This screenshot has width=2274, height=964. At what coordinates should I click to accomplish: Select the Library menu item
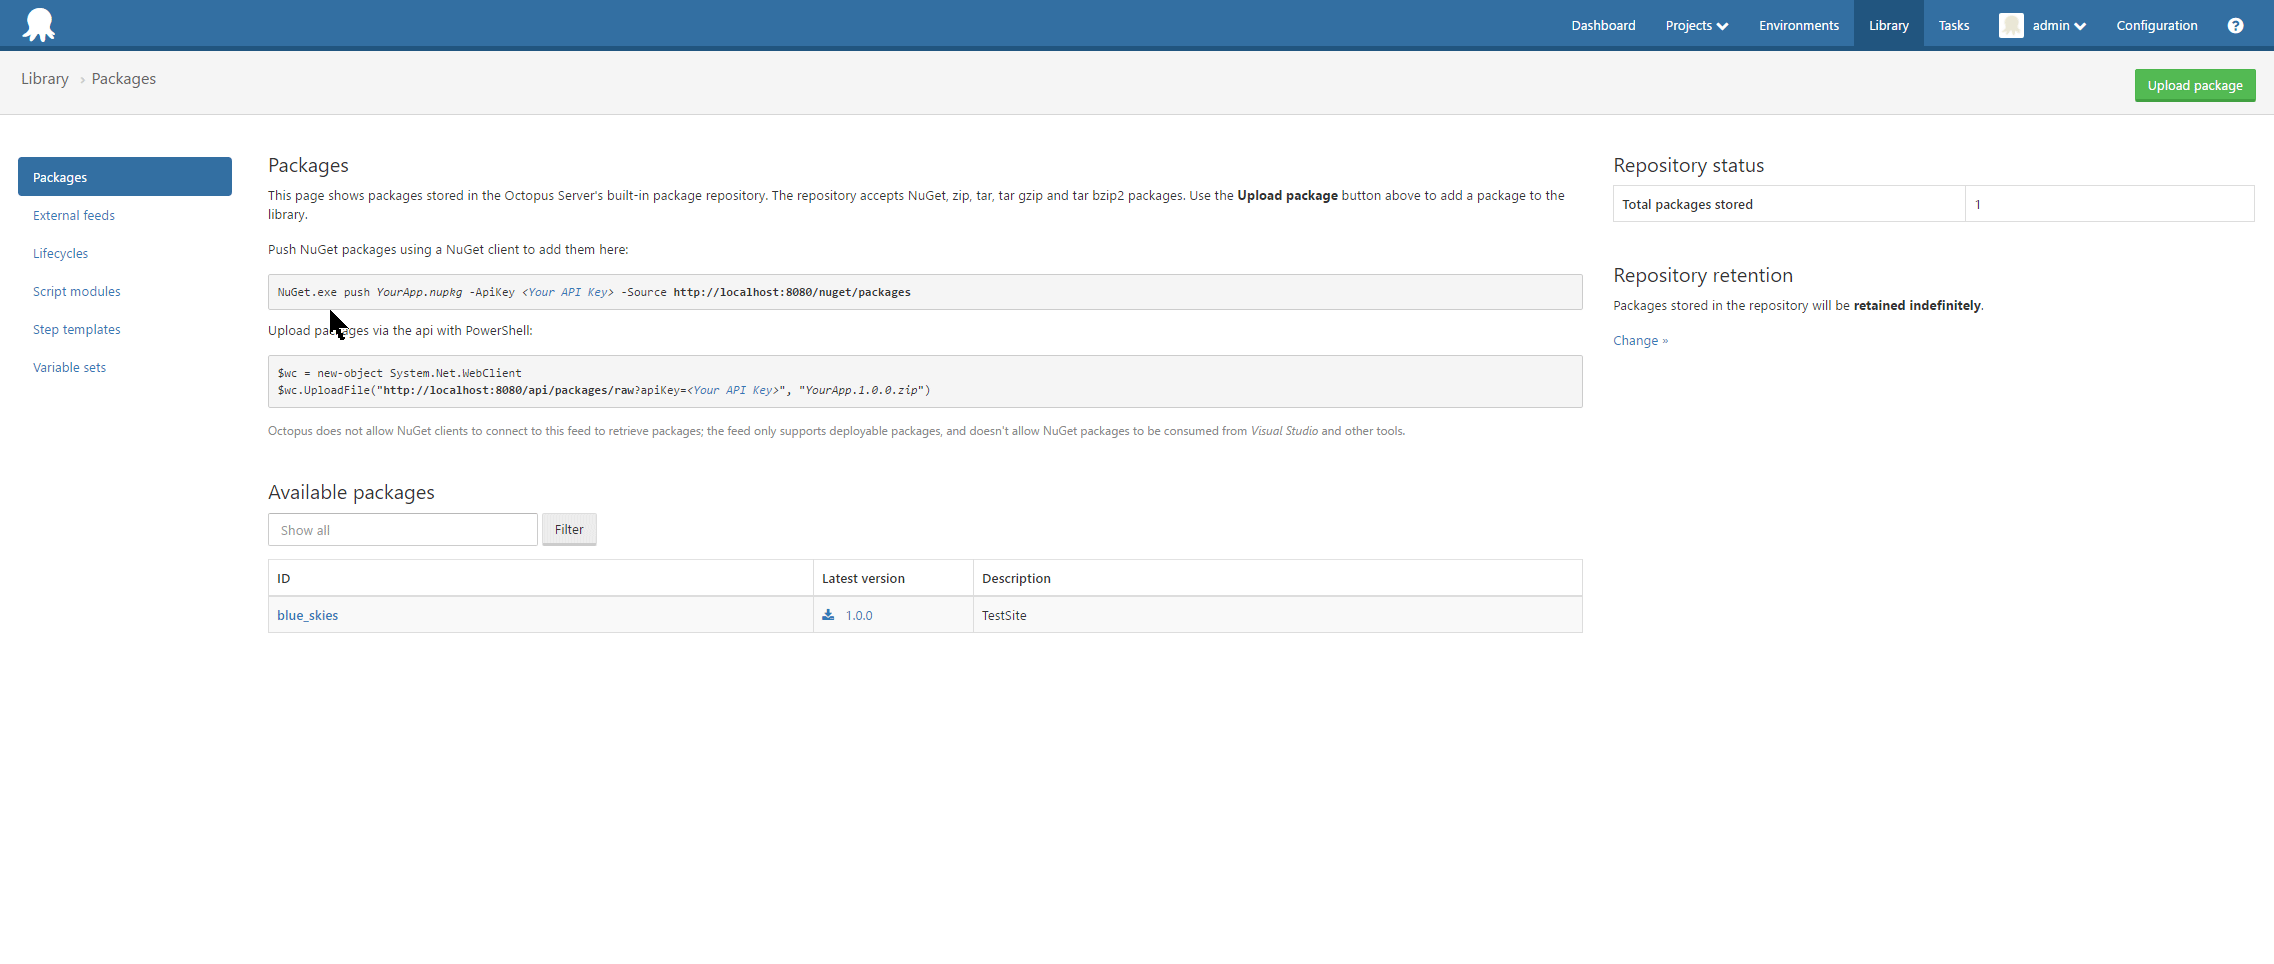pos(1888,26)
